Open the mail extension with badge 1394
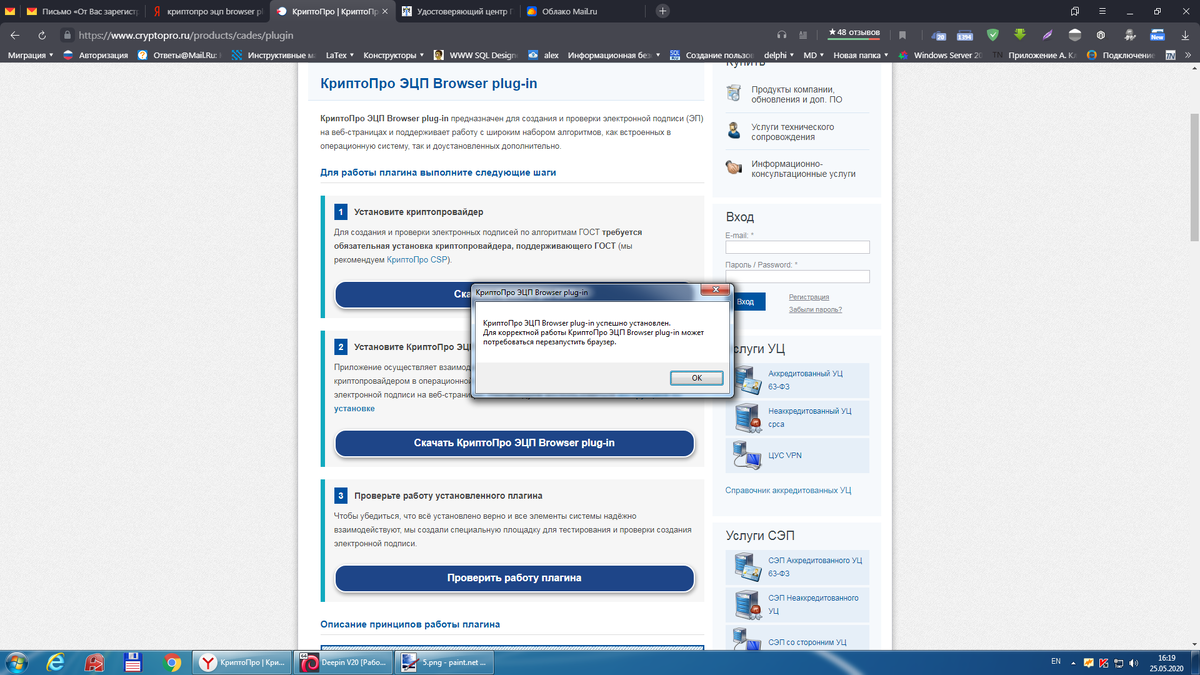The image size is (1200, 675). click(964, 34)
